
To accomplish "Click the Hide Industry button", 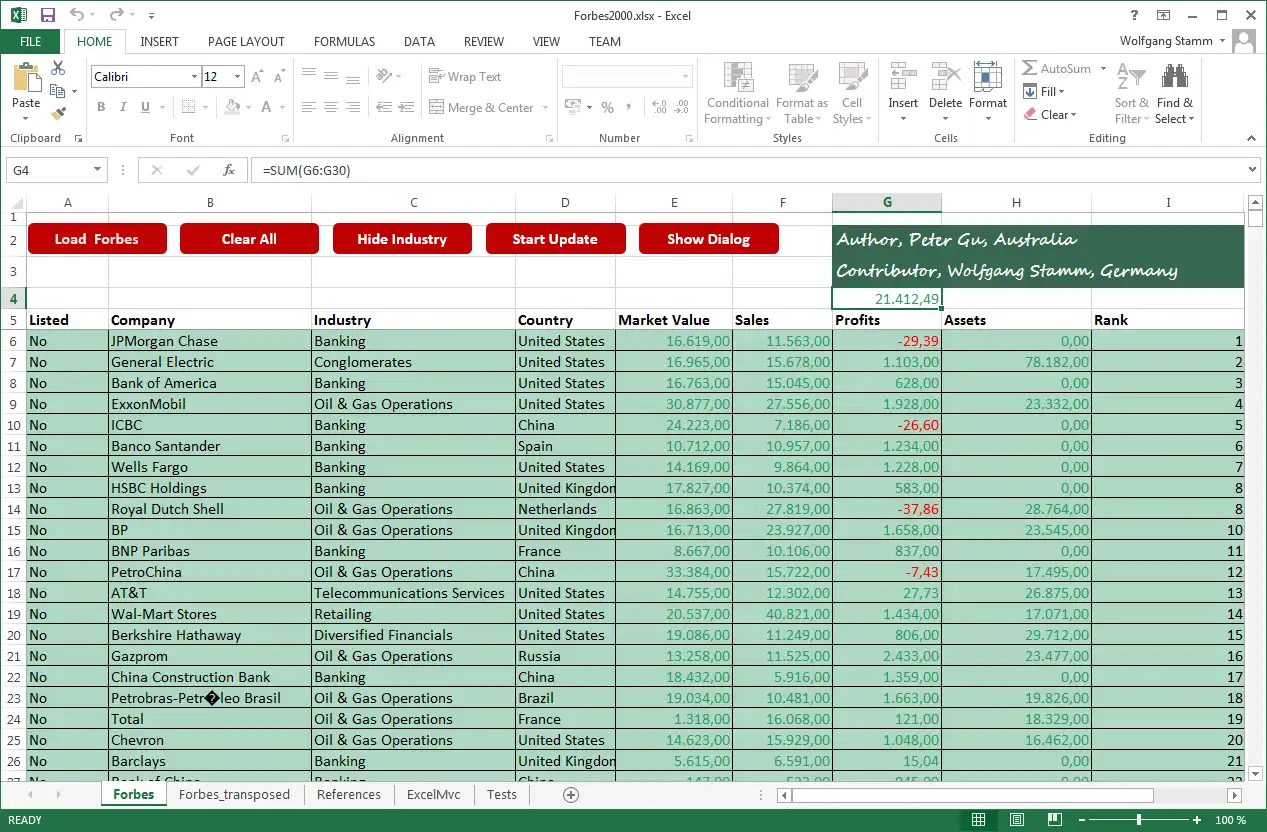I will point(402,239).
